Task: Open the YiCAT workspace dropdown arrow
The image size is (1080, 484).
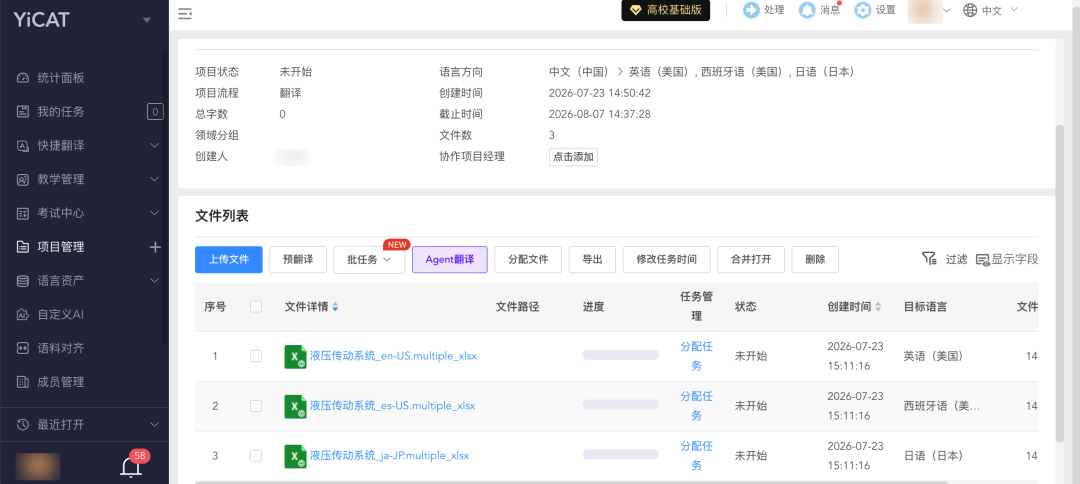Action: (146, 20)
